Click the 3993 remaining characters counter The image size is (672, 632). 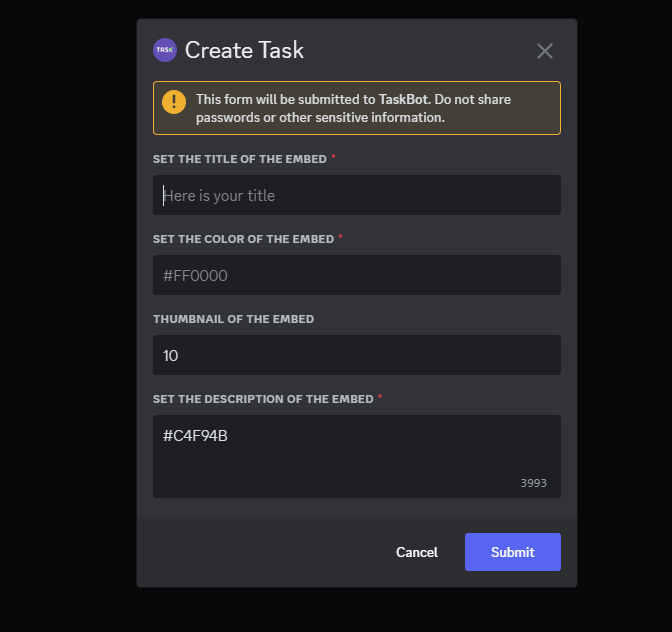(x=533, y=483)
